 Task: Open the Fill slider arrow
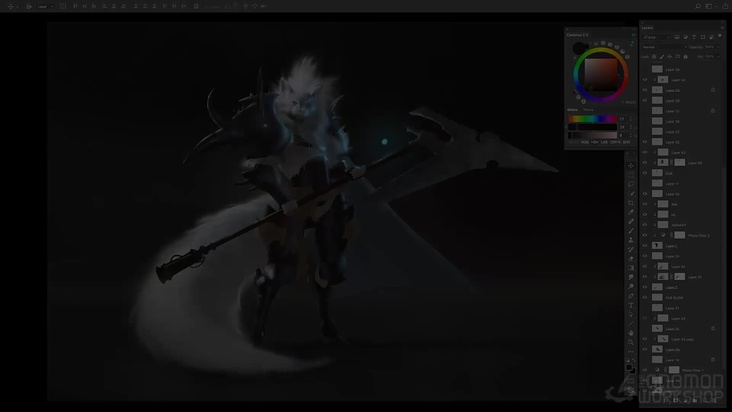718,56
